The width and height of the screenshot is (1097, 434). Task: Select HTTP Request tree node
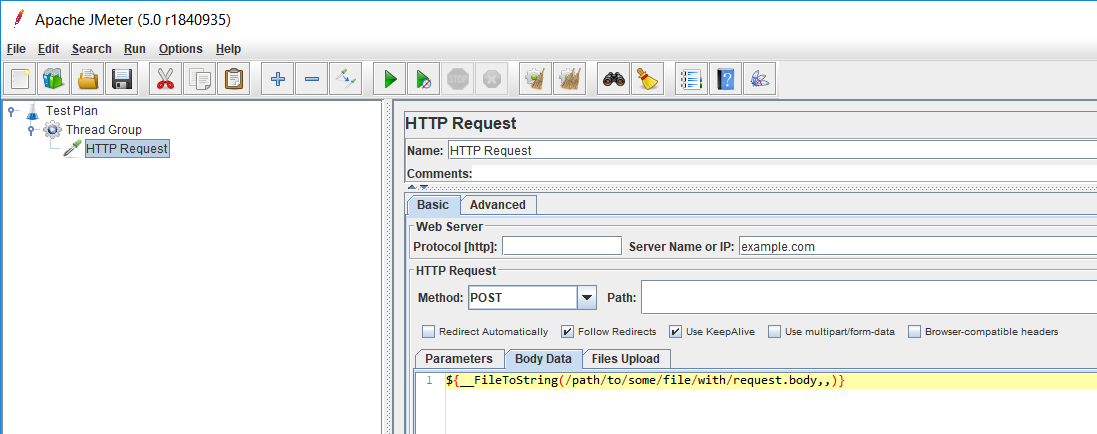tap(127, 148)
